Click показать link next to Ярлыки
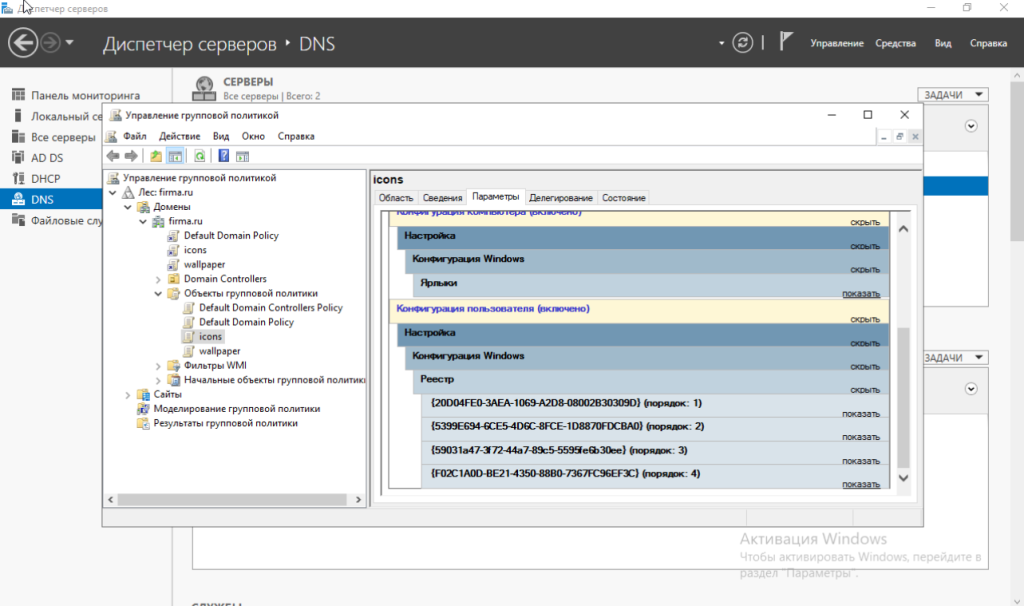The height and width of the screenshot is (606, 1024). (x=860, y=294)
